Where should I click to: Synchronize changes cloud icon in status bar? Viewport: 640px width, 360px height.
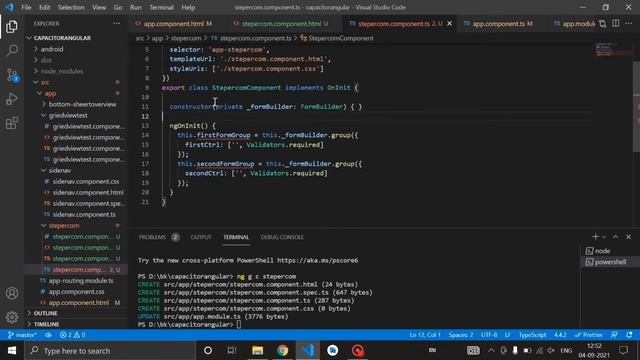tap(48, 335)
